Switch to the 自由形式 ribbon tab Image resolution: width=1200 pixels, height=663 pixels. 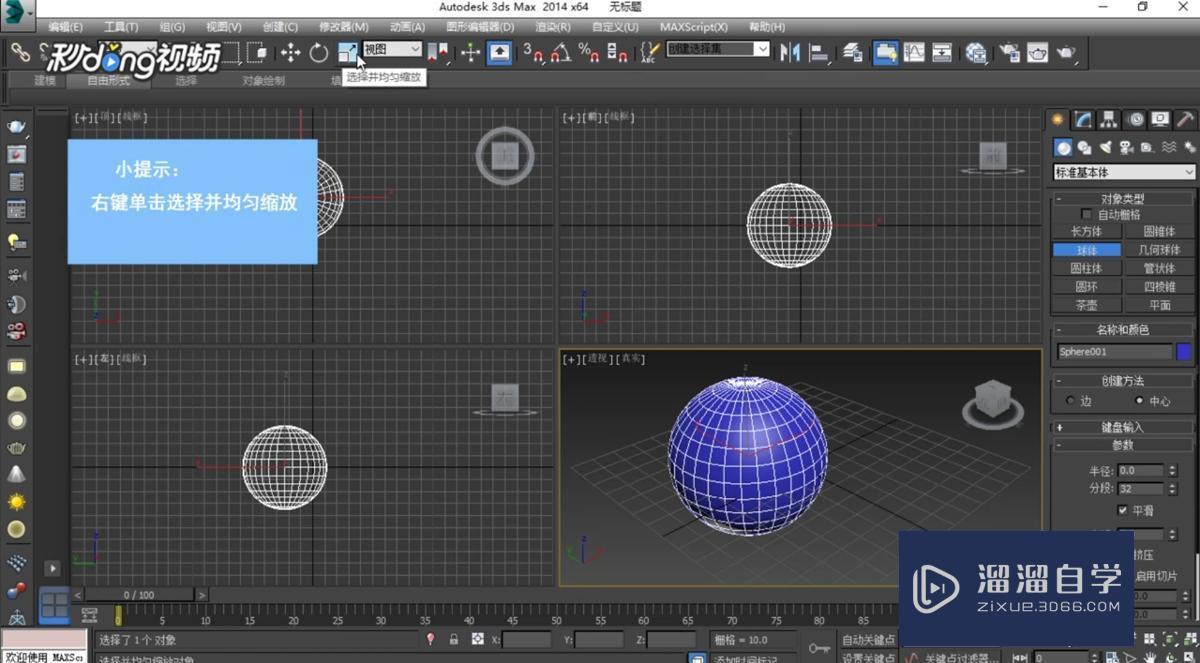107,81
